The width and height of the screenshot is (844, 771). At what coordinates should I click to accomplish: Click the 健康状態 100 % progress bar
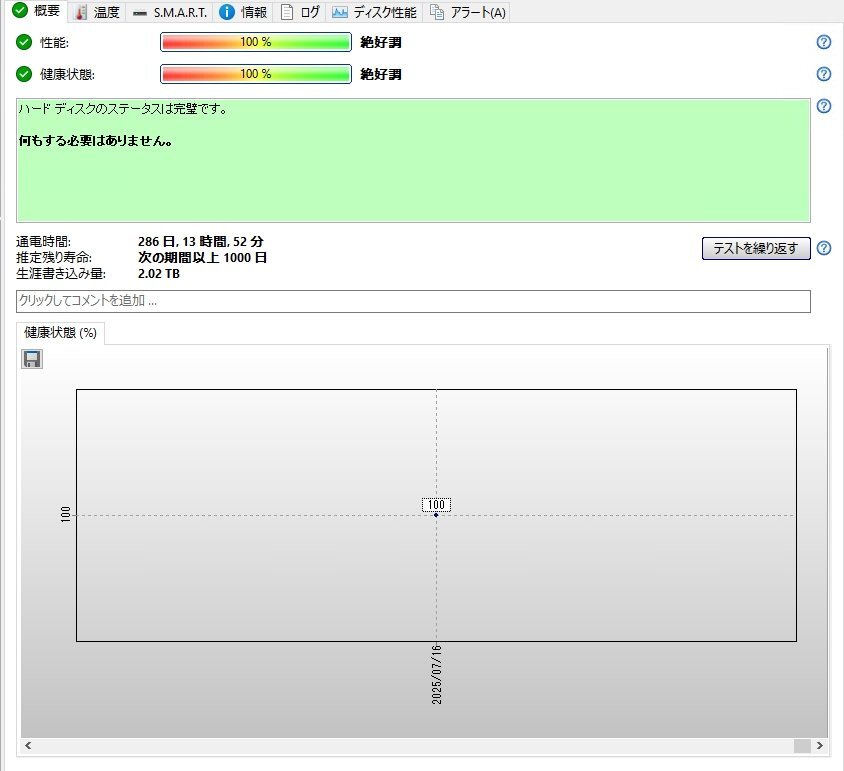(x=256, y=74)
